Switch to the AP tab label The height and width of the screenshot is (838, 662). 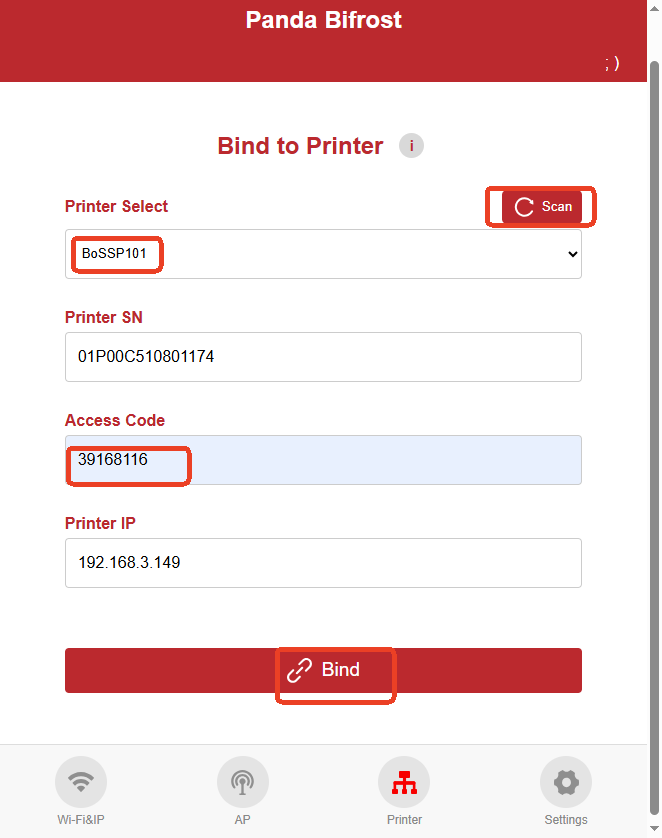242,820
